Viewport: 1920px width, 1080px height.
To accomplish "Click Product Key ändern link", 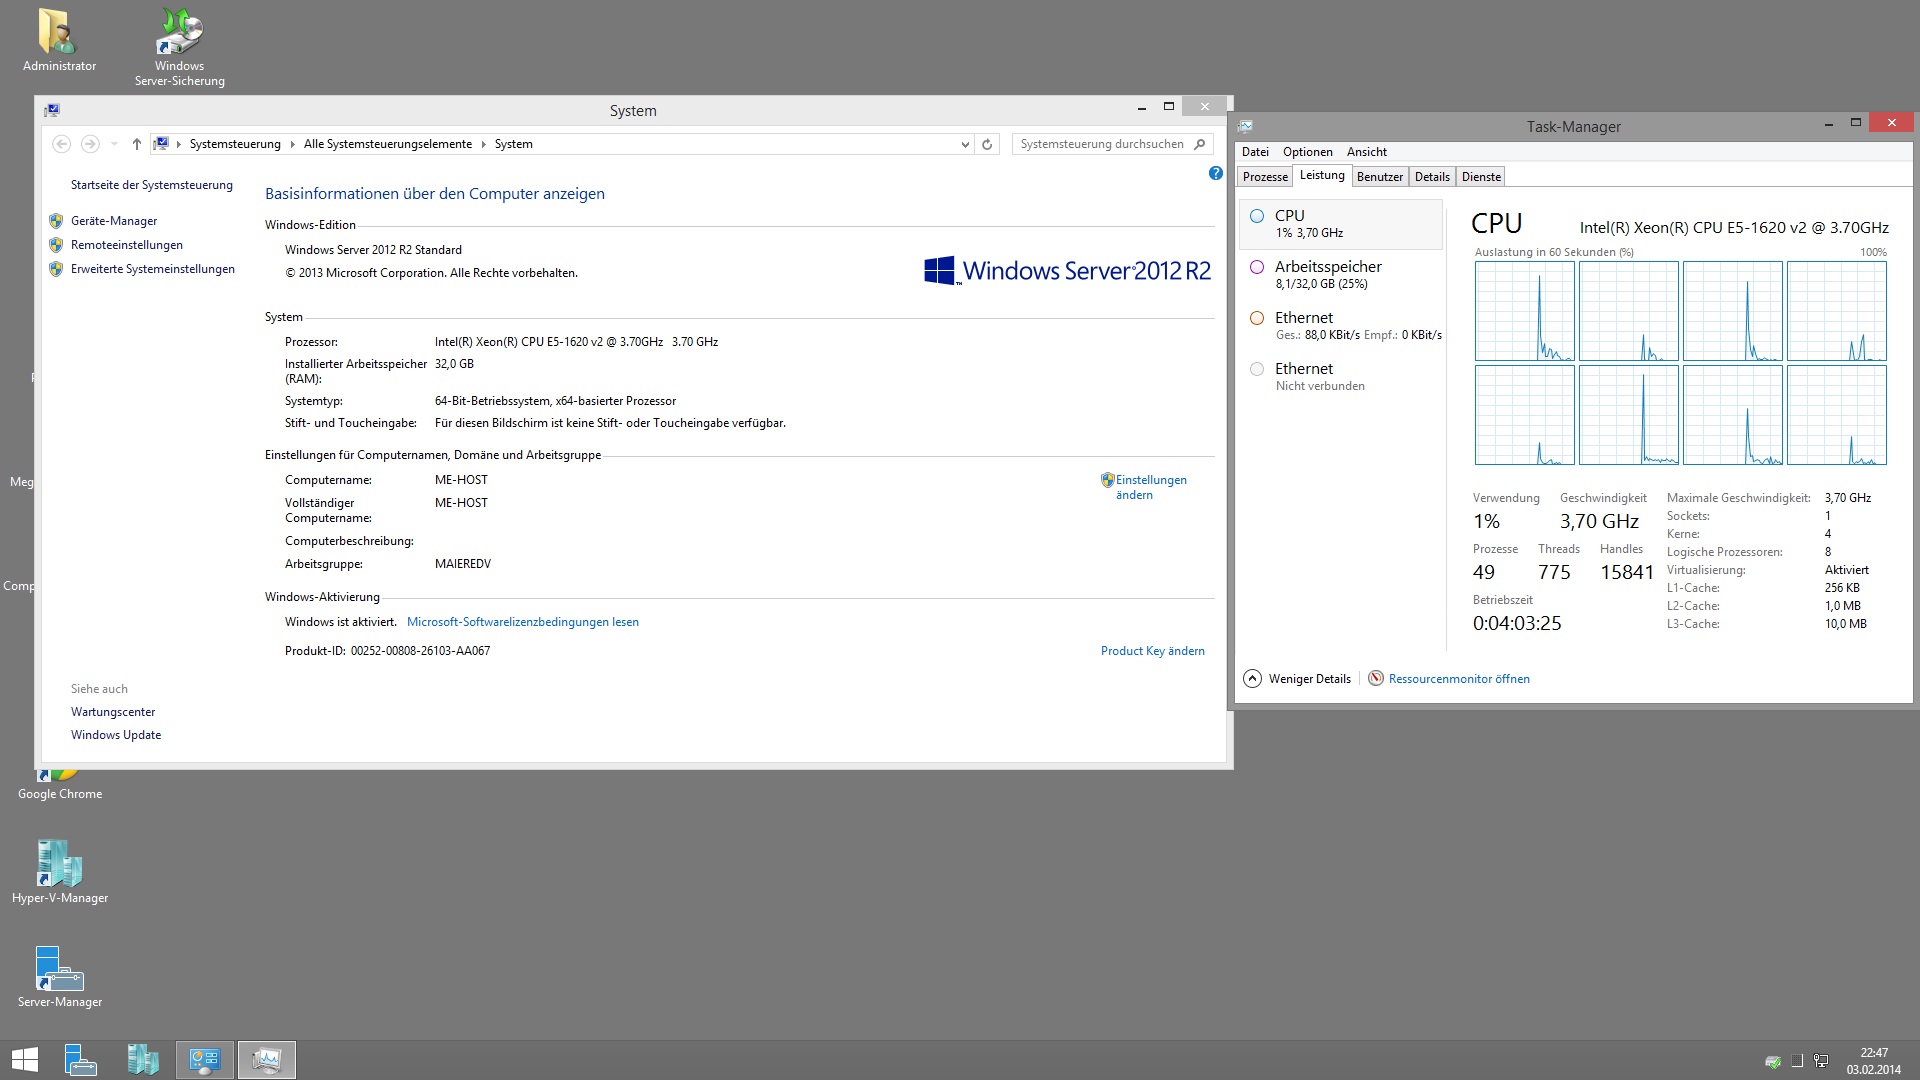I will tap(1152, 651).
